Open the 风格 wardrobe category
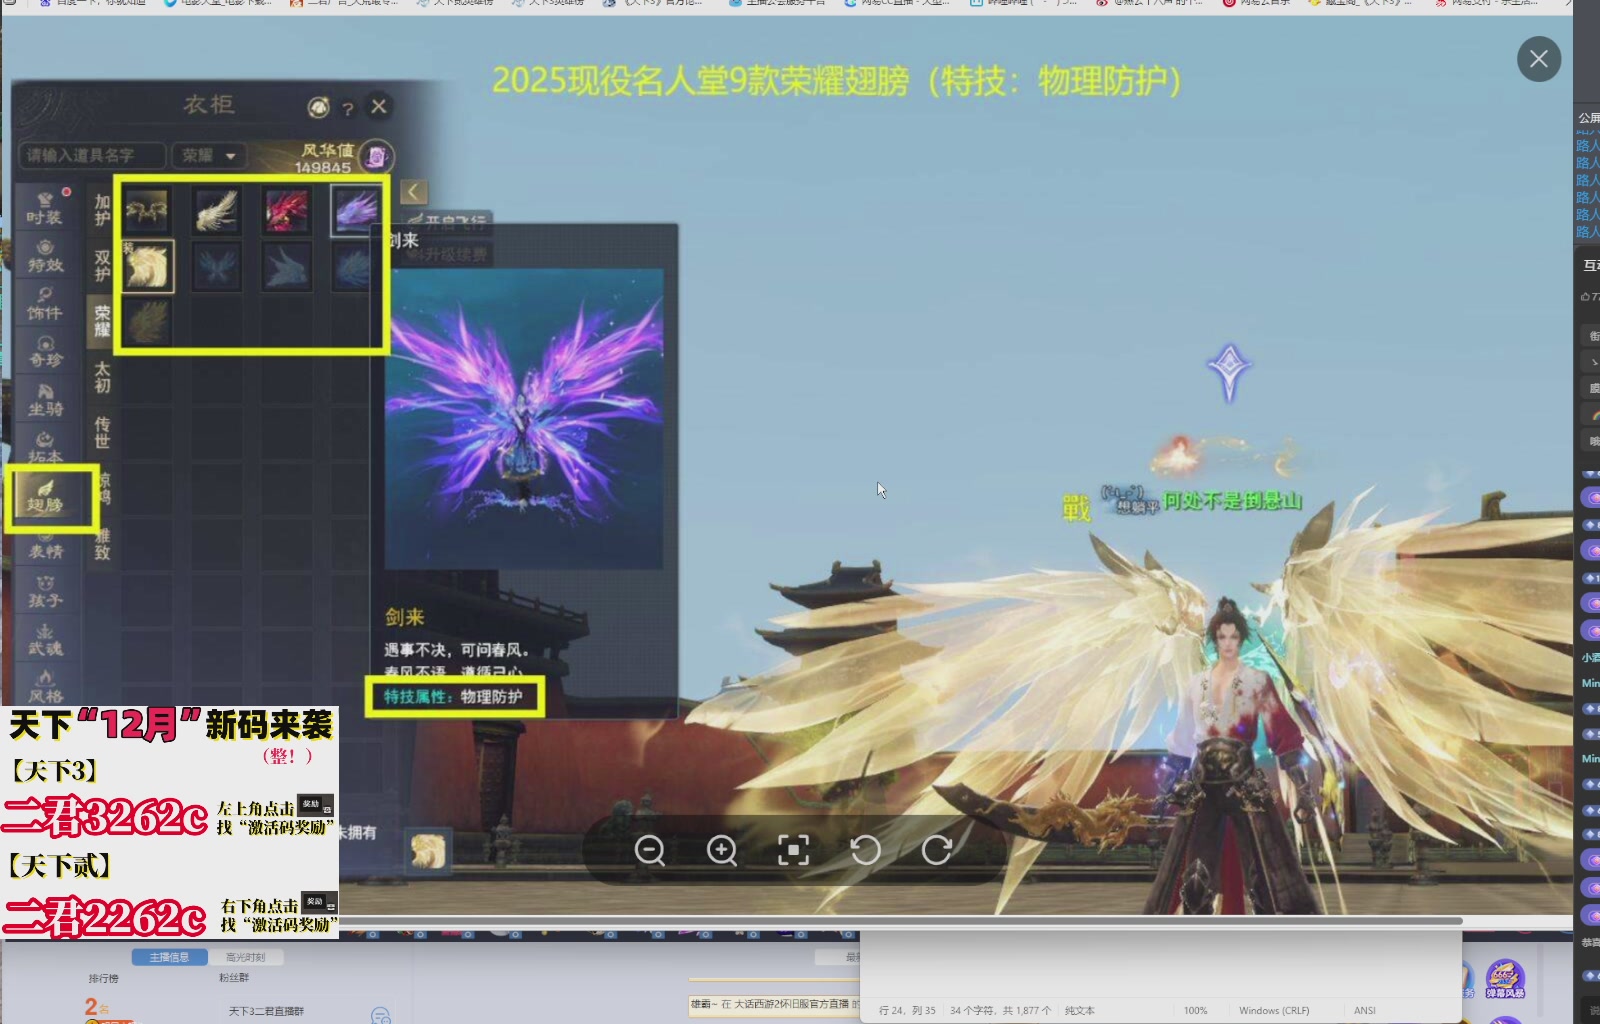The height and width of the screenshot is (1024, 1600). [x=44, y=687]
